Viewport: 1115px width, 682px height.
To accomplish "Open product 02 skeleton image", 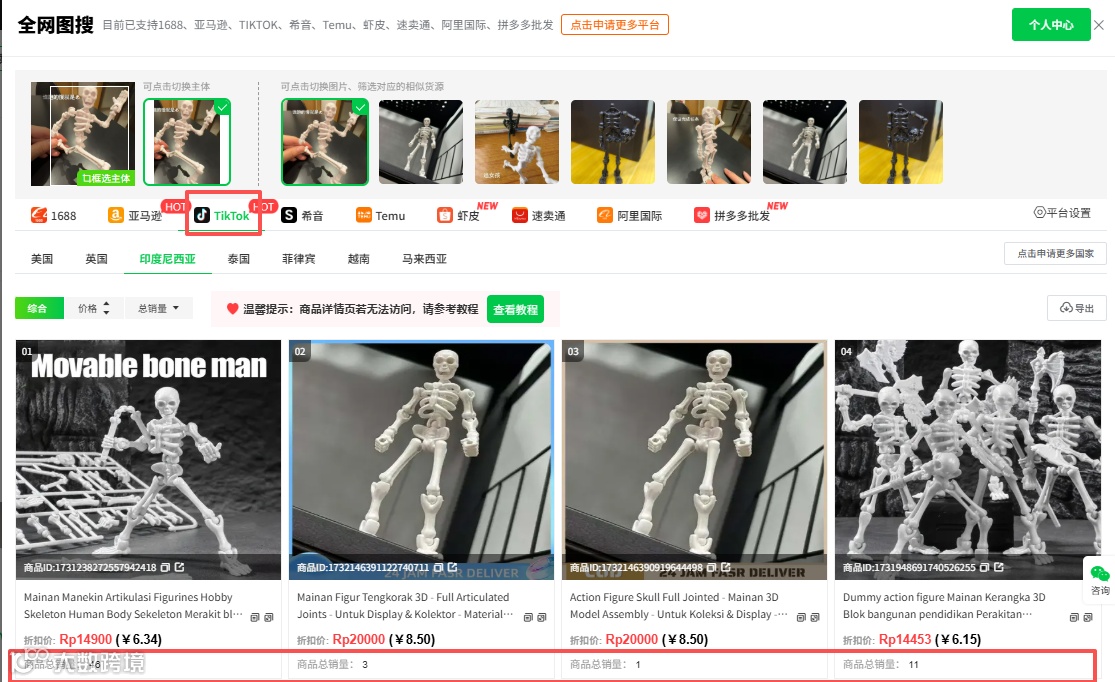I will click(x=422, y=459).
